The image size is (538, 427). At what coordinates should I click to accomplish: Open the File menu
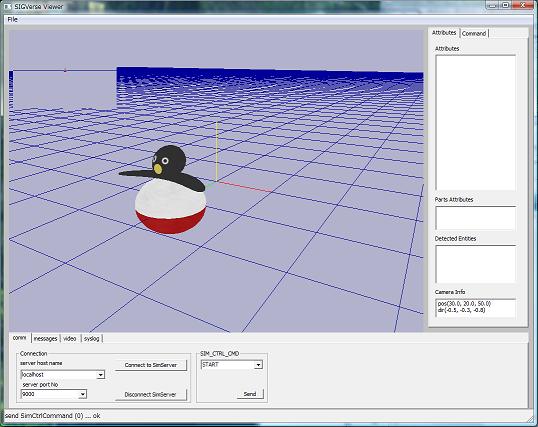[x=12, y=20]
